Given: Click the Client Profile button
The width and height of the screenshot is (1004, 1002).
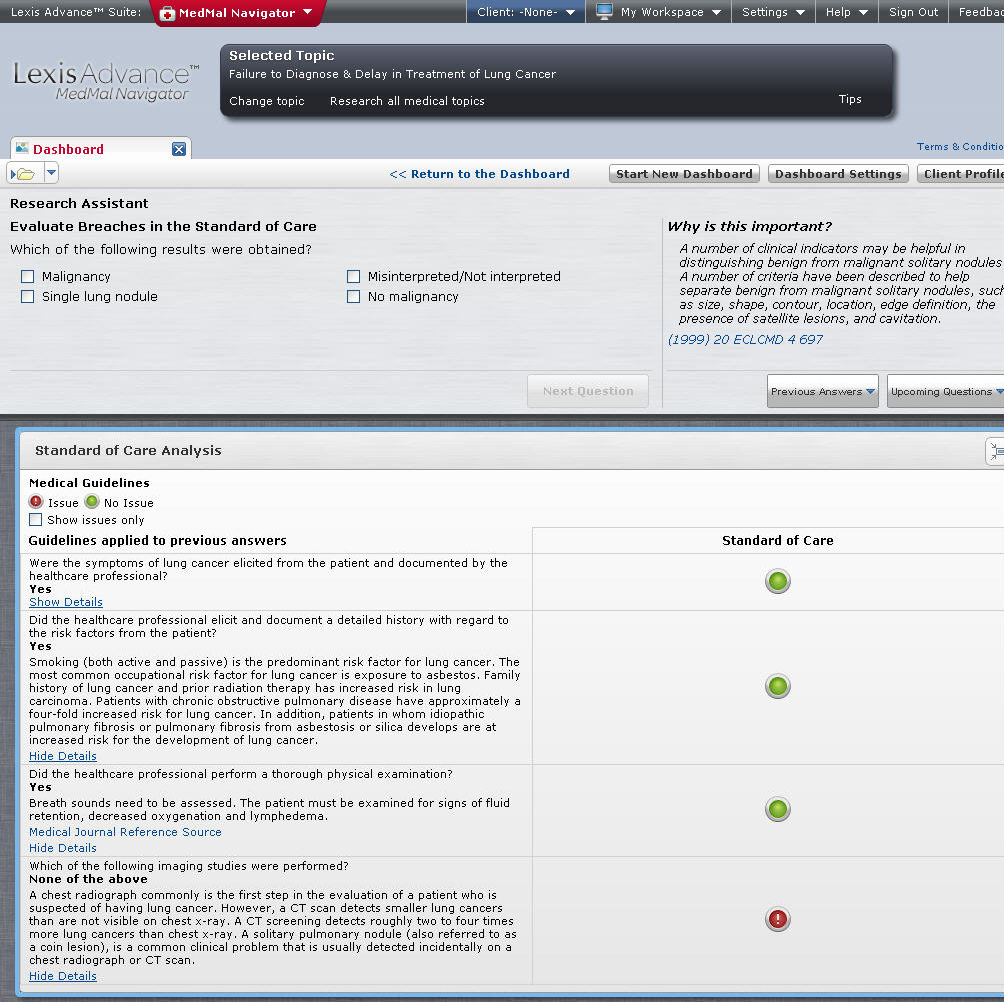Looking at the screenshot, I should 960,174.
